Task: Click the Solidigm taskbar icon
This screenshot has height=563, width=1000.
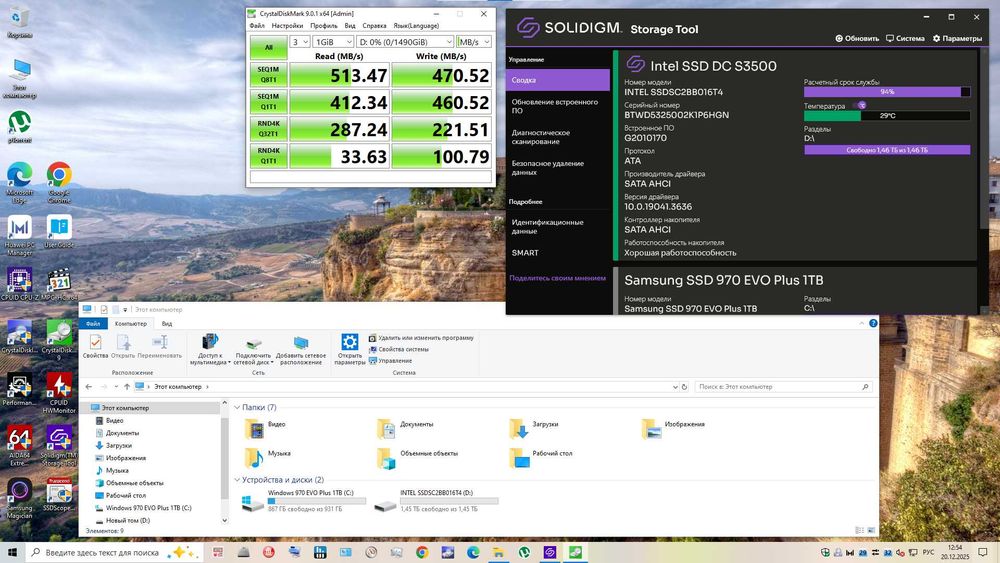Action: click(x=550, y=552)
